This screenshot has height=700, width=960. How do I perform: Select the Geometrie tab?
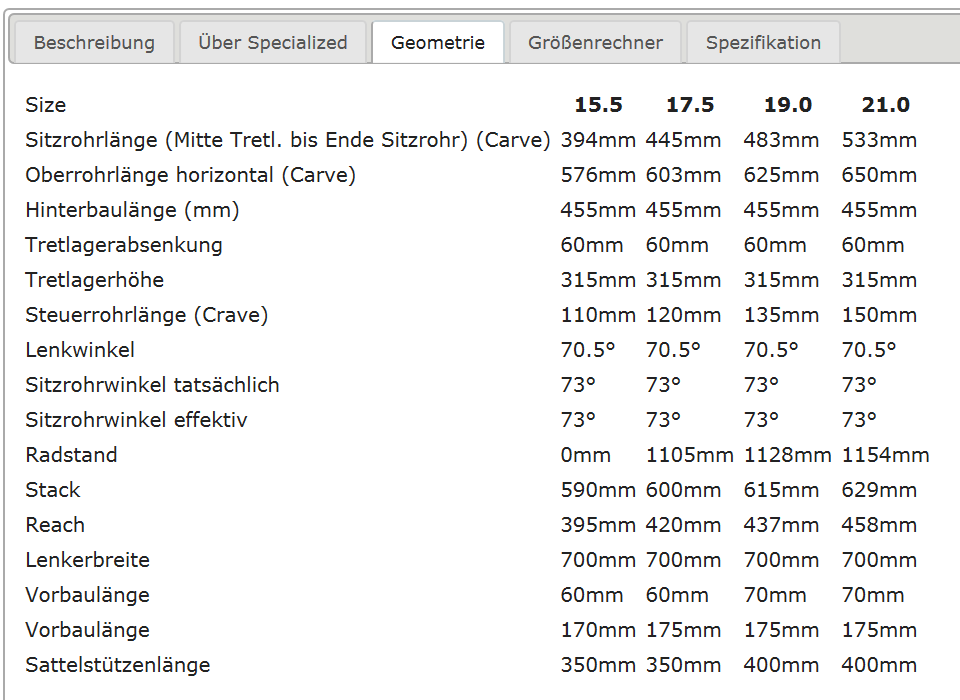438,43
